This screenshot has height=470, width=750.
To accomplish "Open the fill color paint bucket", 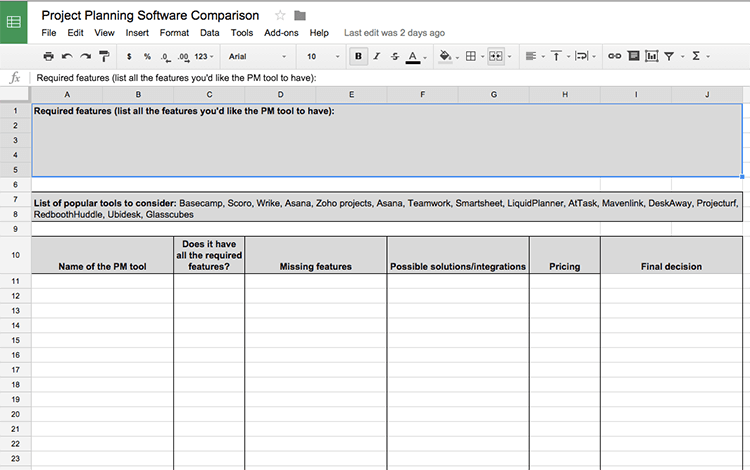I will (x=445, y=56).
